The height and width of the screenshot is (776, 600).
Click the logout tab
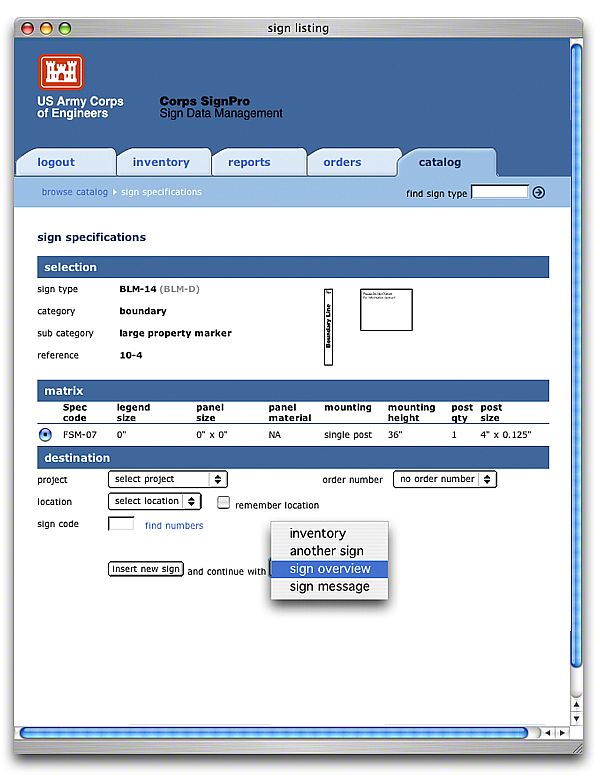pyautogui.click(x=57, y=162)
